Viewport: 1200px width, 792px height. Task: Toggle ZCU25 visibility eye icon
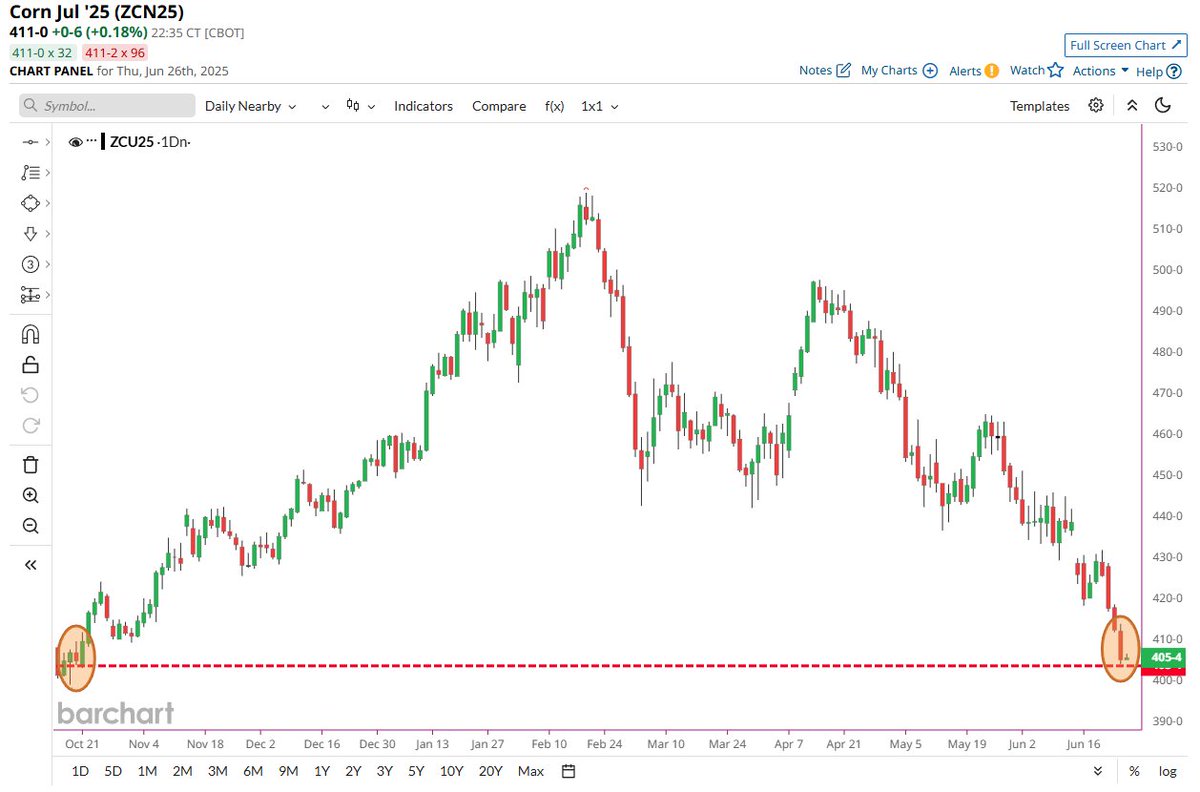click(x=75, y=142)
